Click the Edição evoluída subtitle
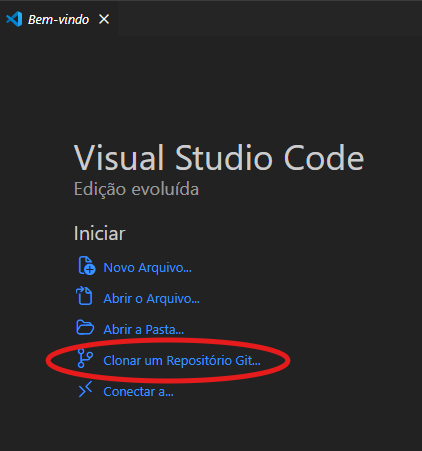This screenshot has height=451, width=422. click(136, 189)
